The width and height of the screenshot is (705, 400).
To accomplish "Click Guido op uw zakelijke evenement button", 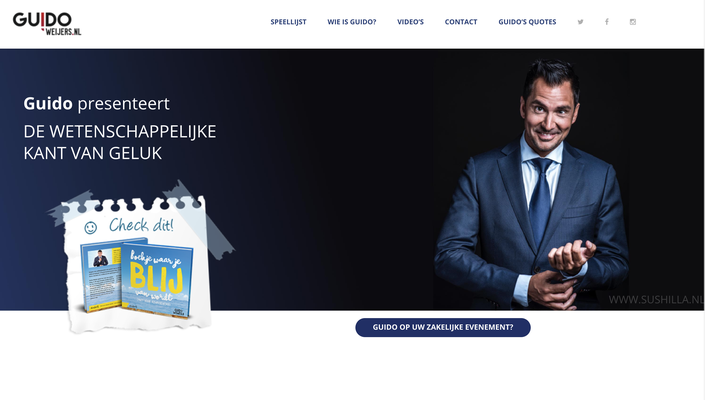I will (x=443, y=327).
